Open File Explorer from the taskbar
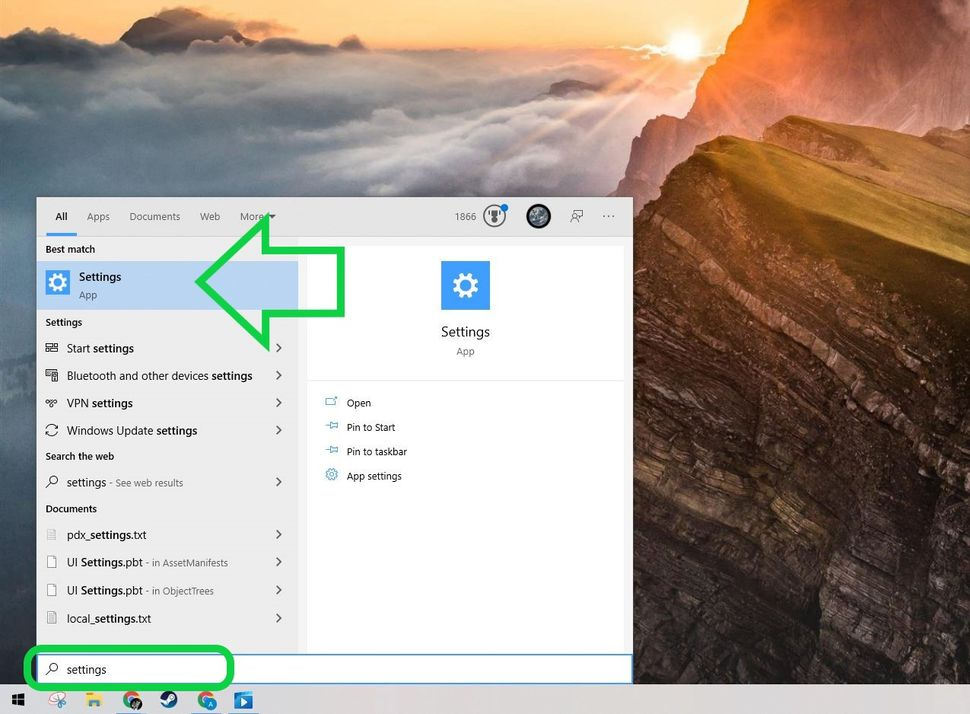 [94, 700]
